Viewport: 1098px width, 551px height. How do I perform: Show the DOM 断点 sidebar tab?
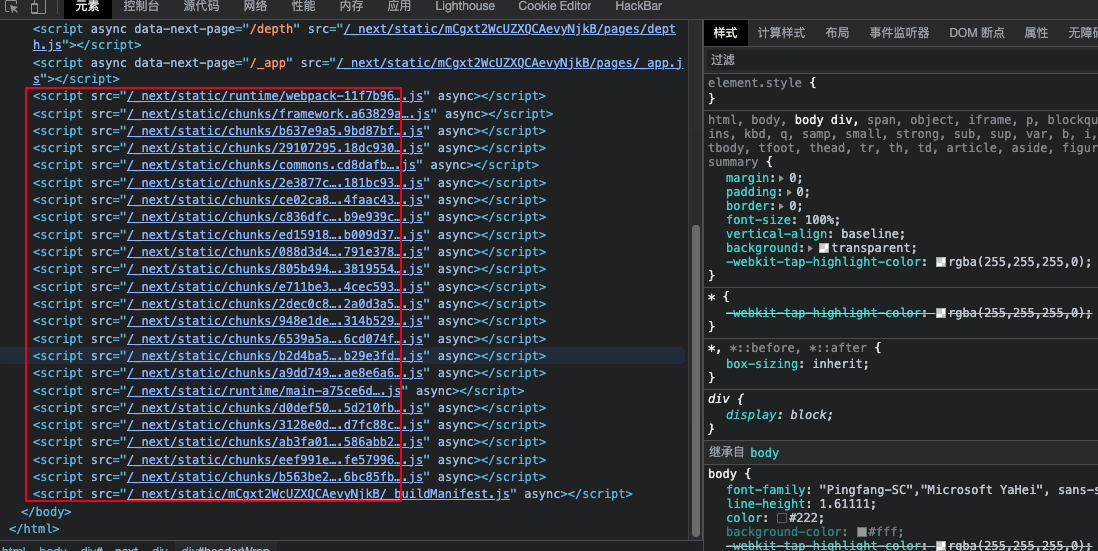(x=977, y=33)
